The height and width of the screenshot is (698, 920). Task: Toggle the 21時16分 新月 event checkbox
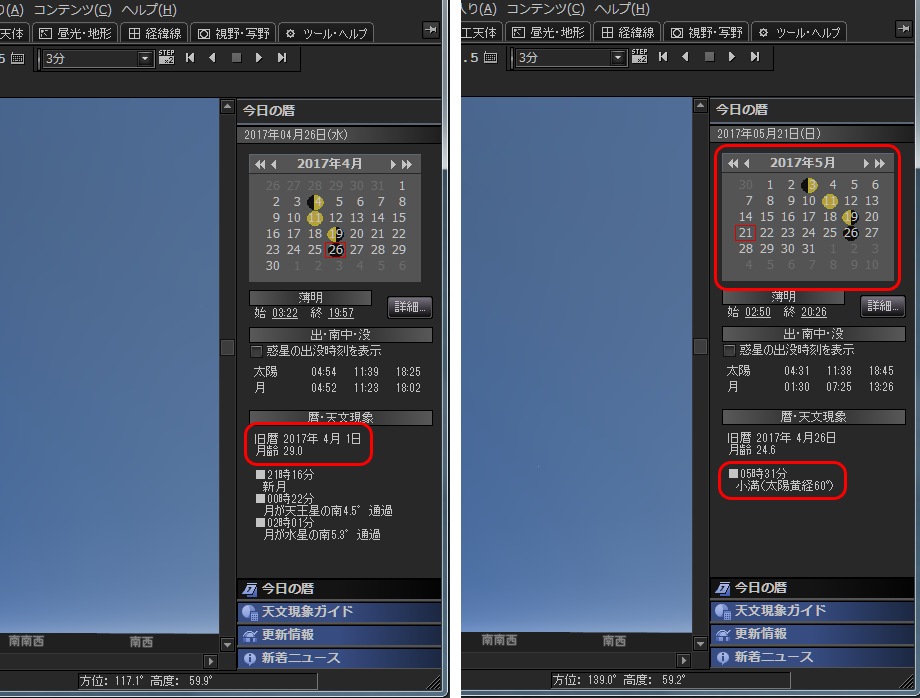[x=261, y=474]
